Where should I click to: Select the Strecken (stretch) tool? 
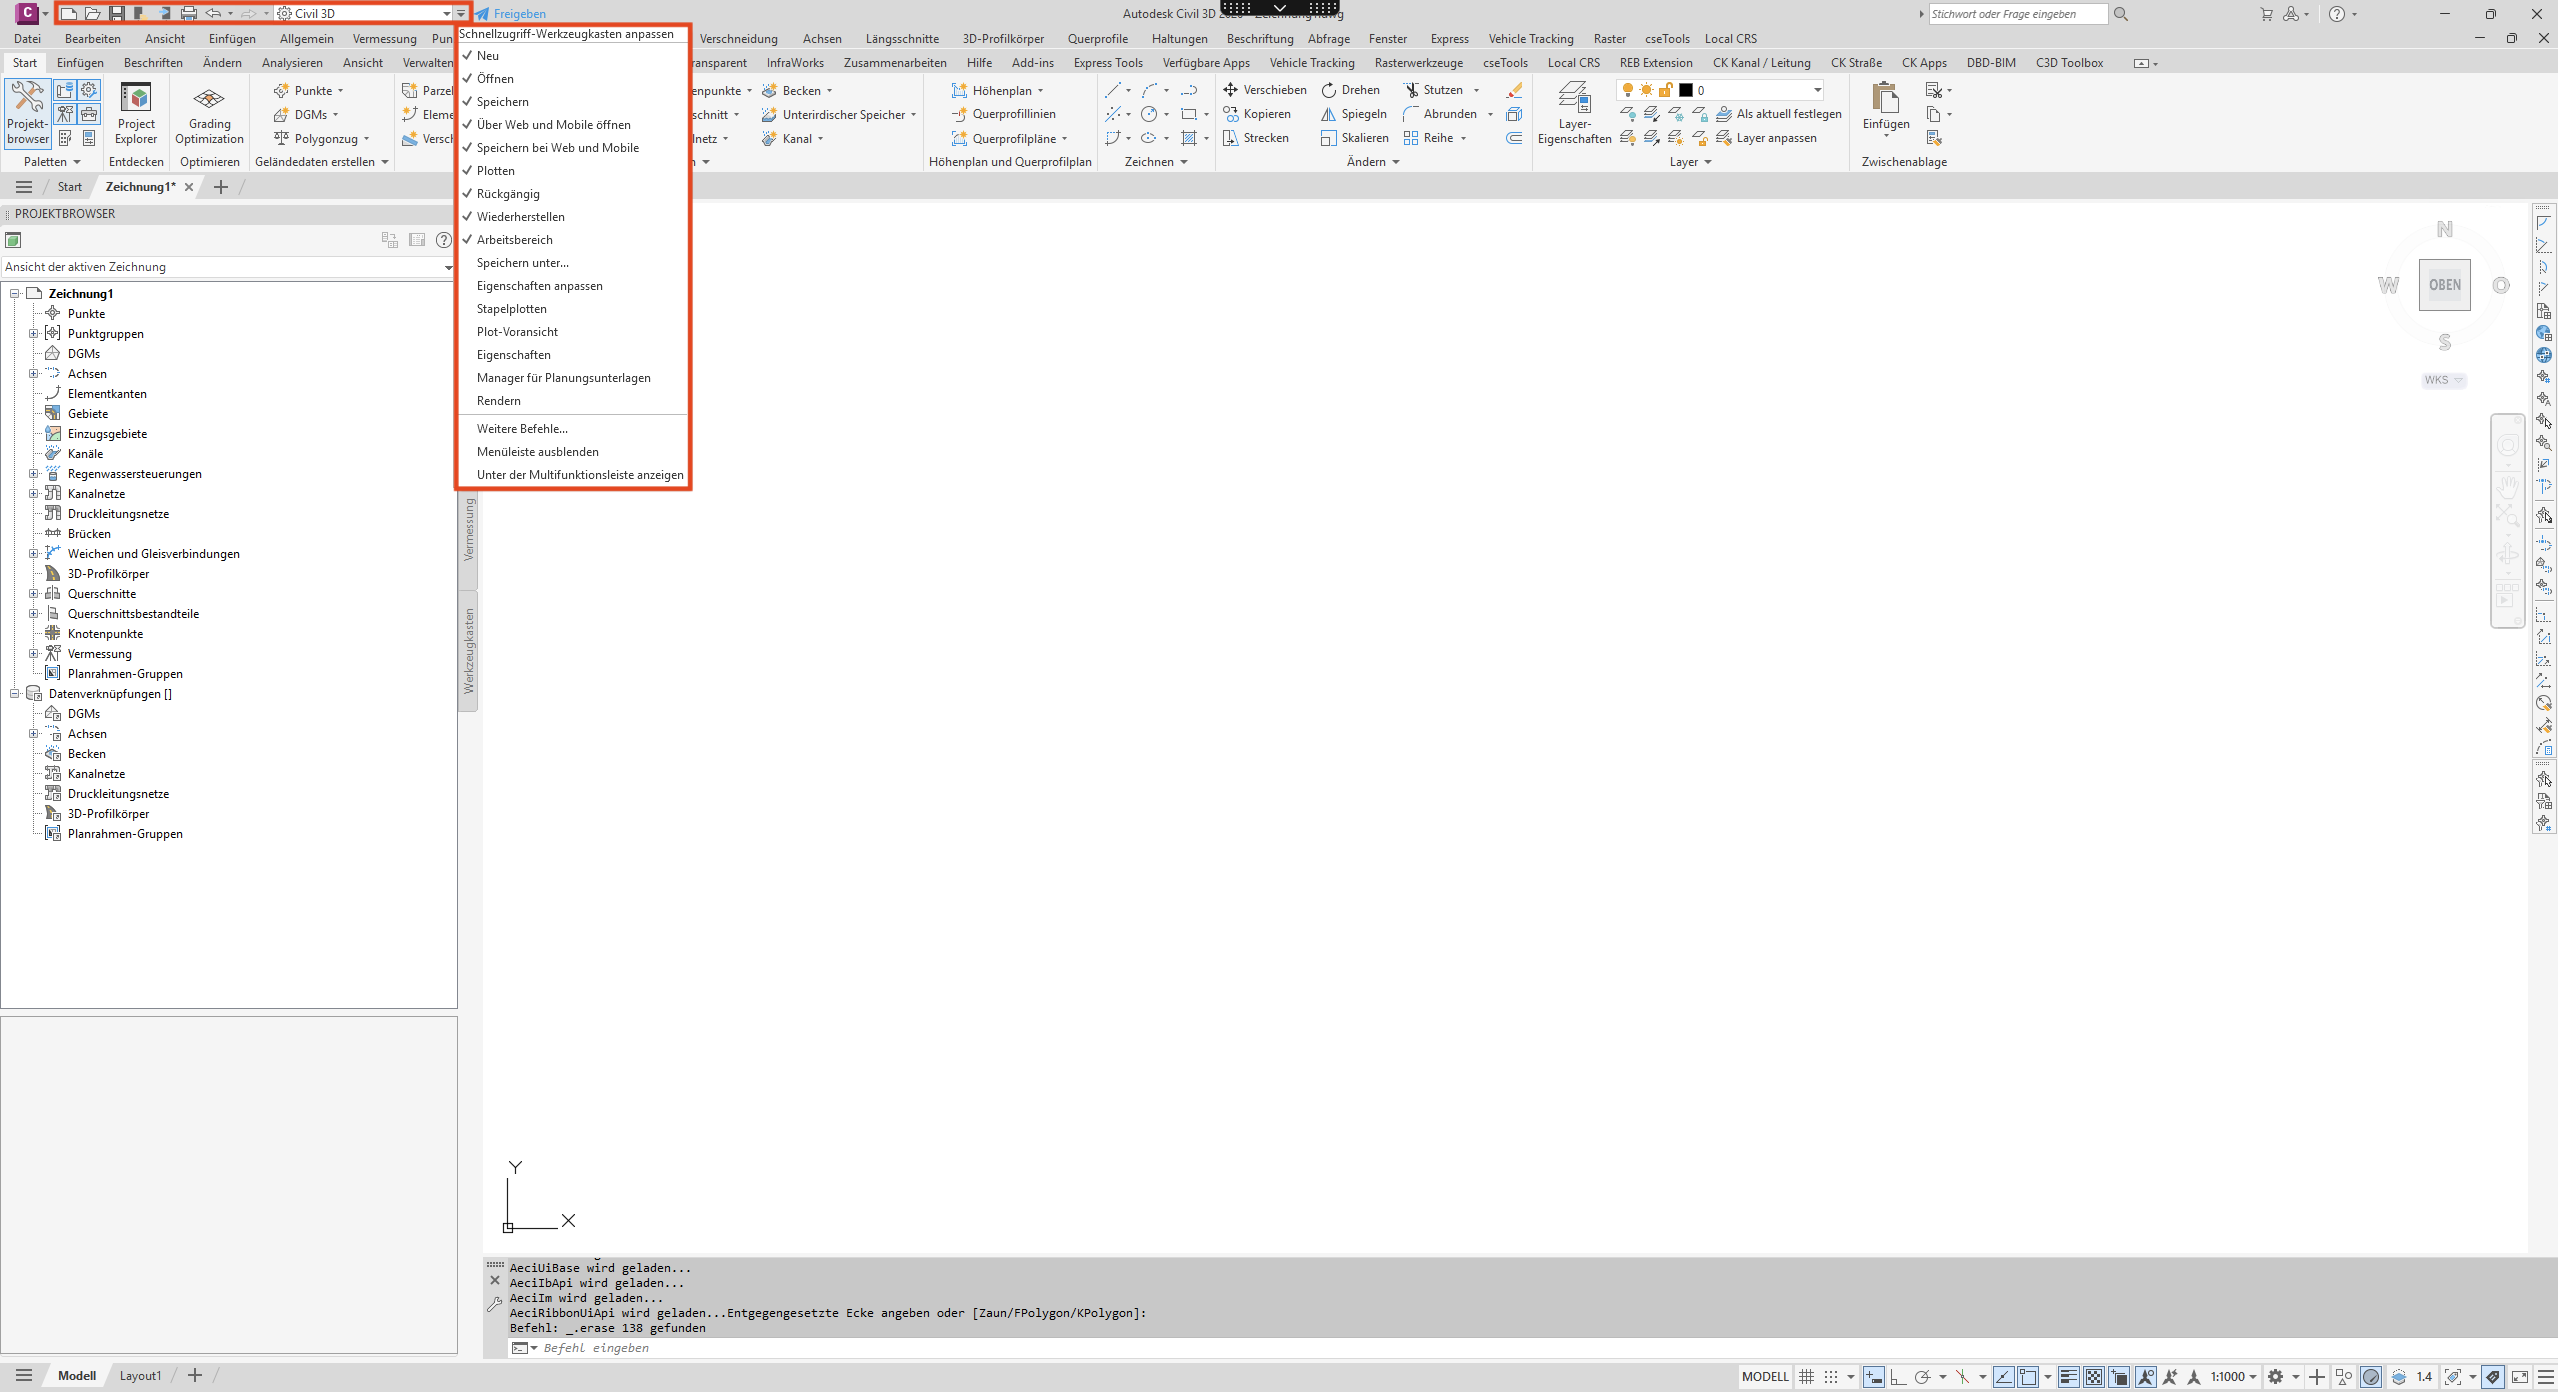[1256, 138]
